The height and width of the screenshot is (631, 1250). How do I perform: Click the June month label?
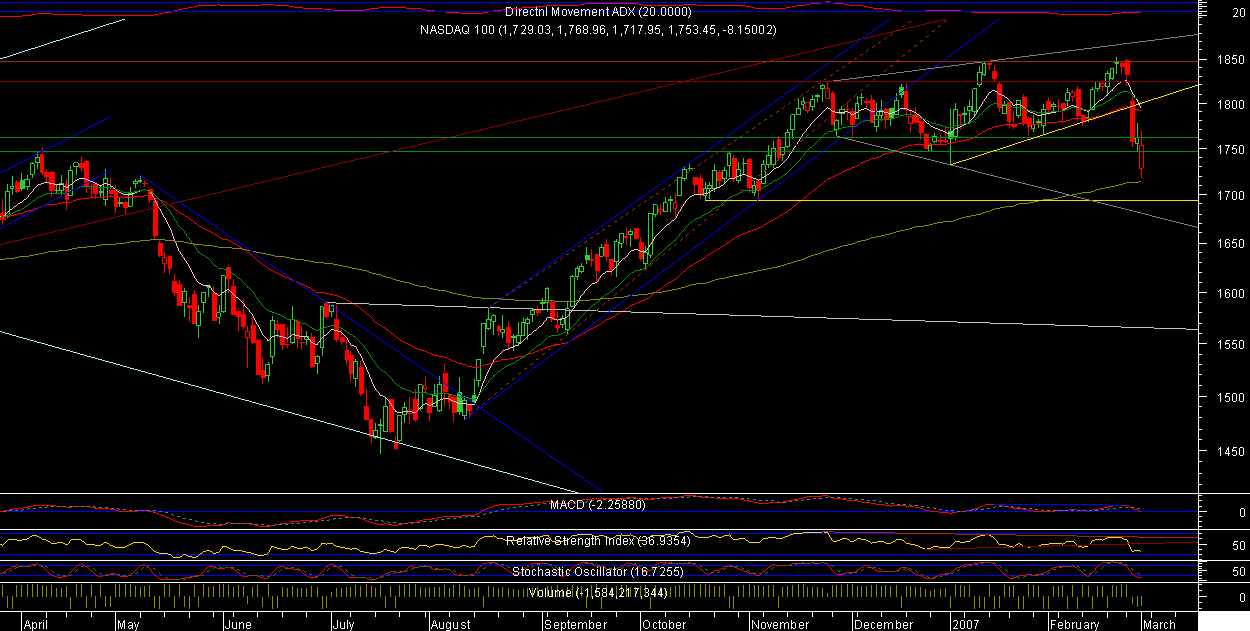coord(237,624)
